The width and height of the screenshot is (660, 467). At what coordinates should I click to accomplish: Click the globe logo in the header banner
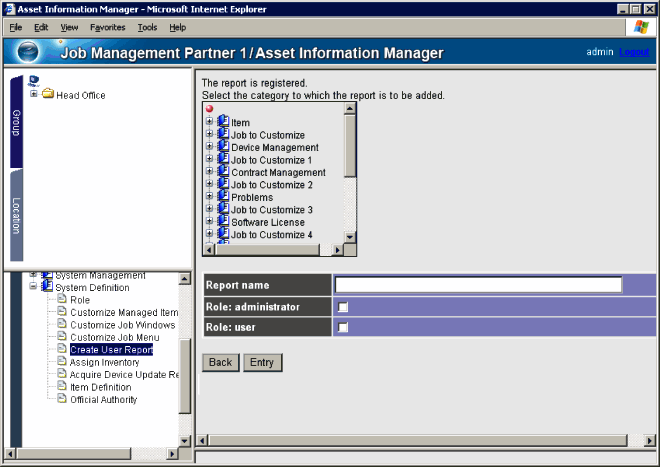click(x=28, y=52)
